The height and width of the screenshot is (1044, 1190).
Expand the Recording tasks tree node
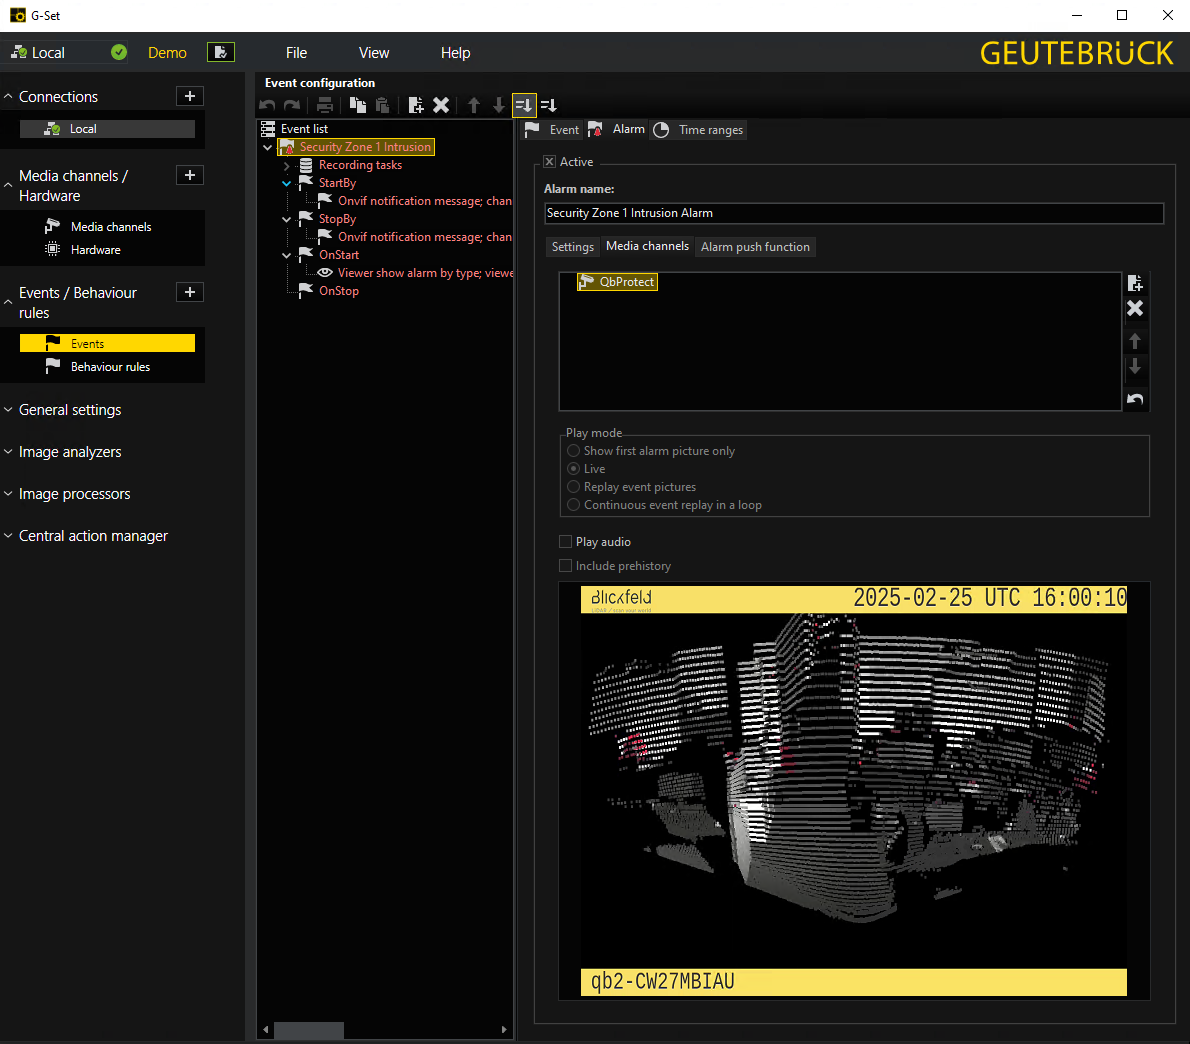pyautogui.click(x=287, y=166)
